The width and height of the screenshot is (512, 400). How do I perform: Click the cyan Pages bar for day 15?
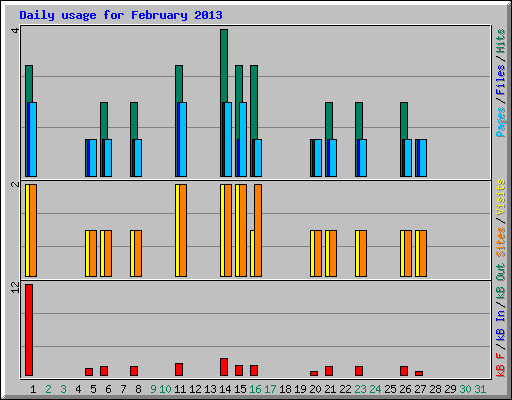pos(243,139)
